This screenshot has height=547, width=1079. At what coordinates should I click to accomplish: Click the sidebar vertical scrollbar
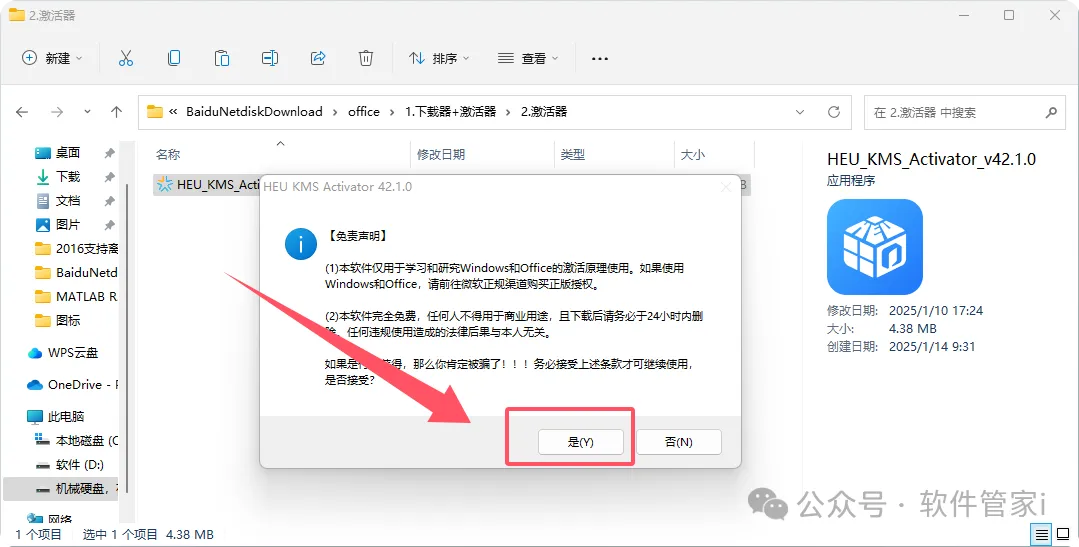coord(127,337)
